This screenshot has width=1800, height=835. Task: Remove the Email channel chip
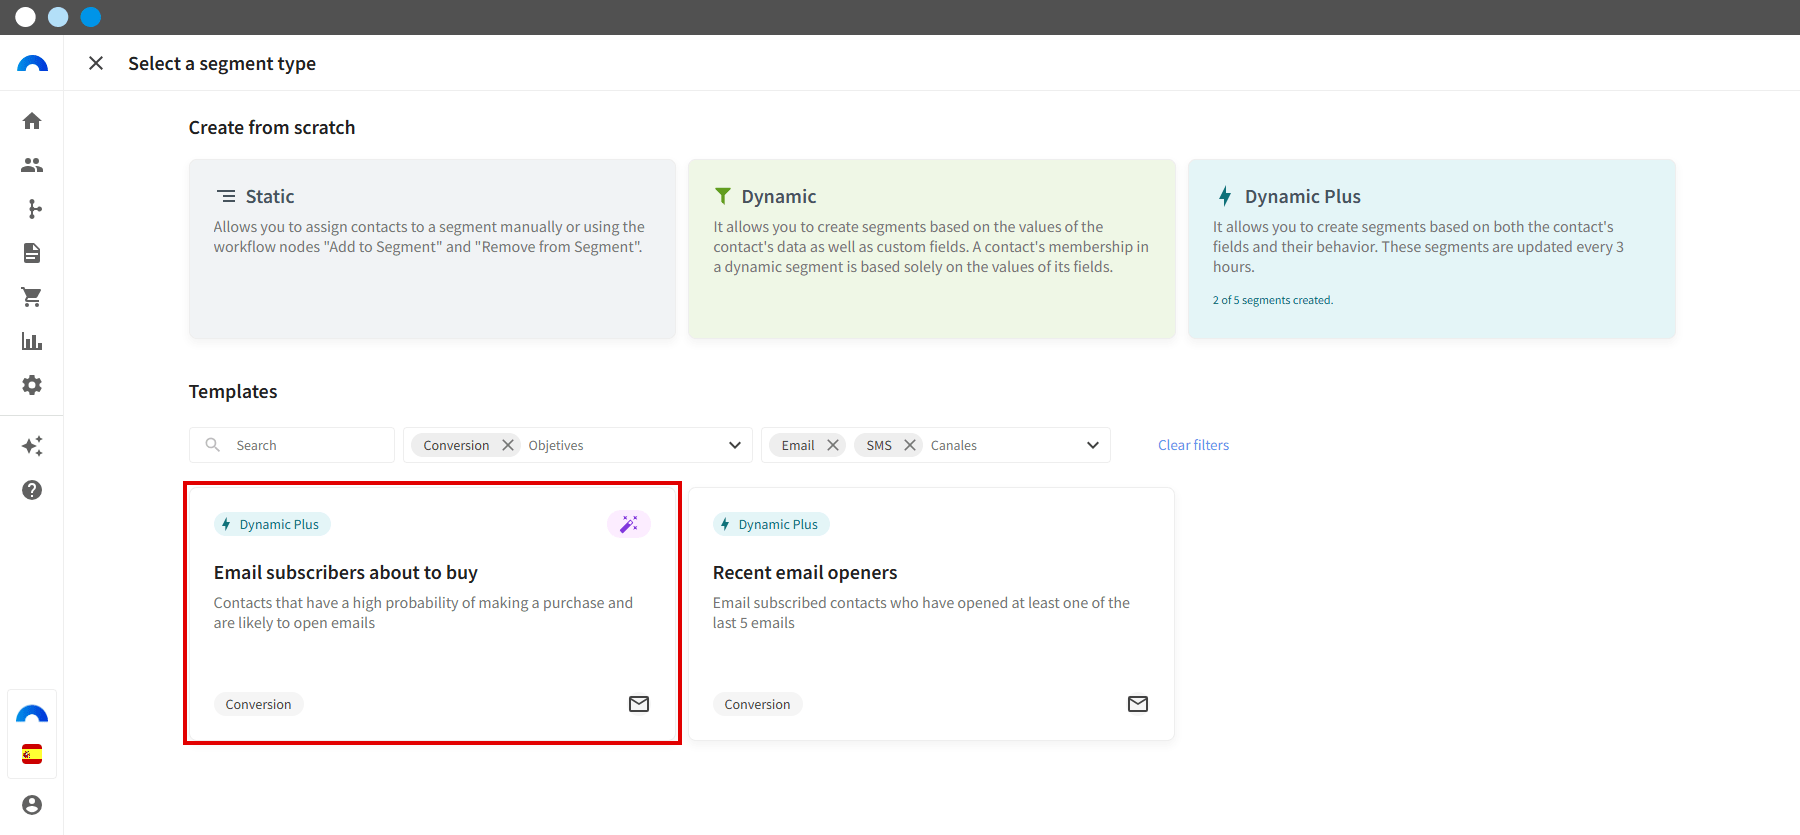click(x=833, y=445)
